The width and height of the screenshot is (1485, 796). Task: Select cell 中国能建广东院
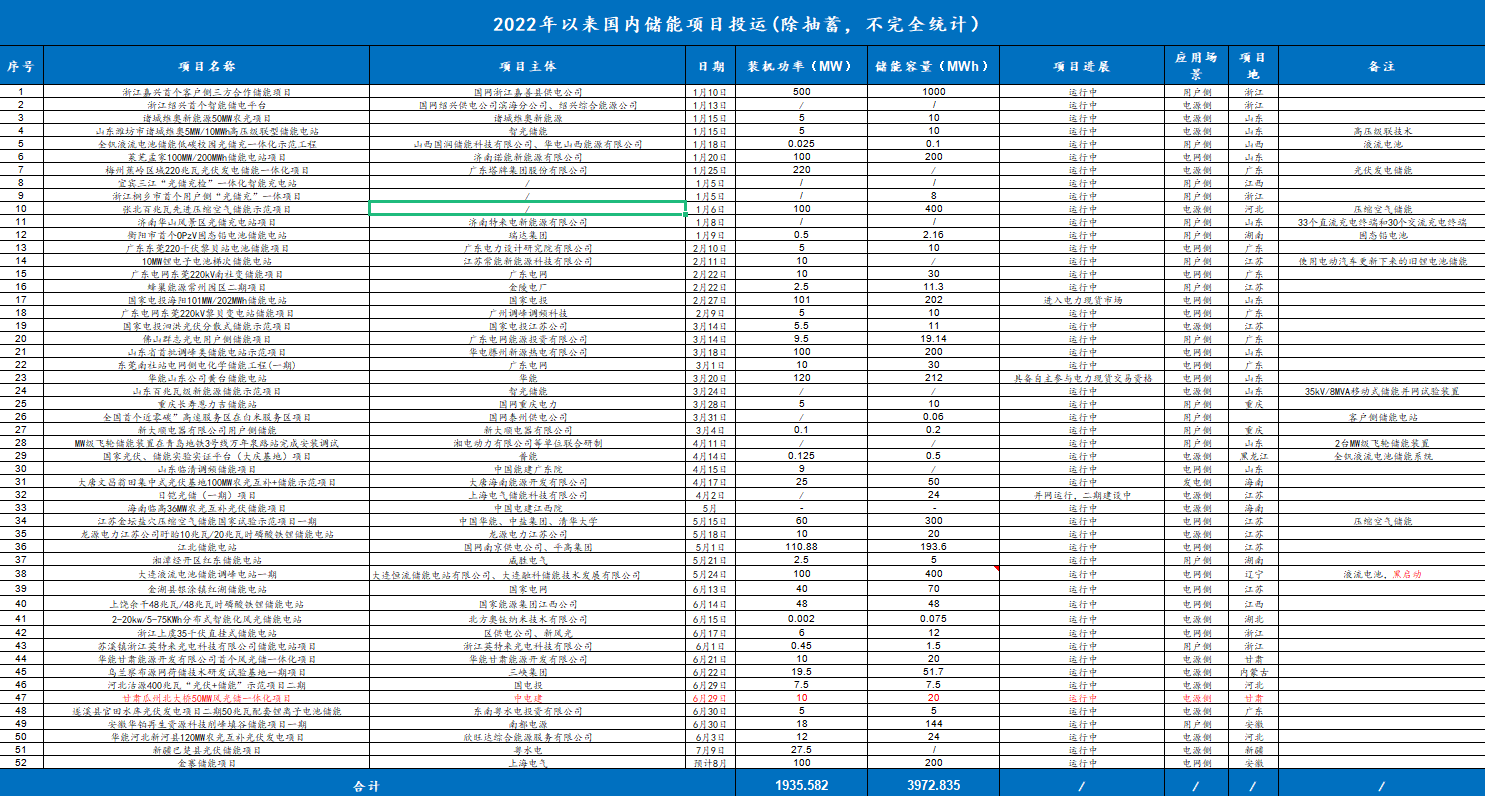pyautogui.click(x=528, y=469)
